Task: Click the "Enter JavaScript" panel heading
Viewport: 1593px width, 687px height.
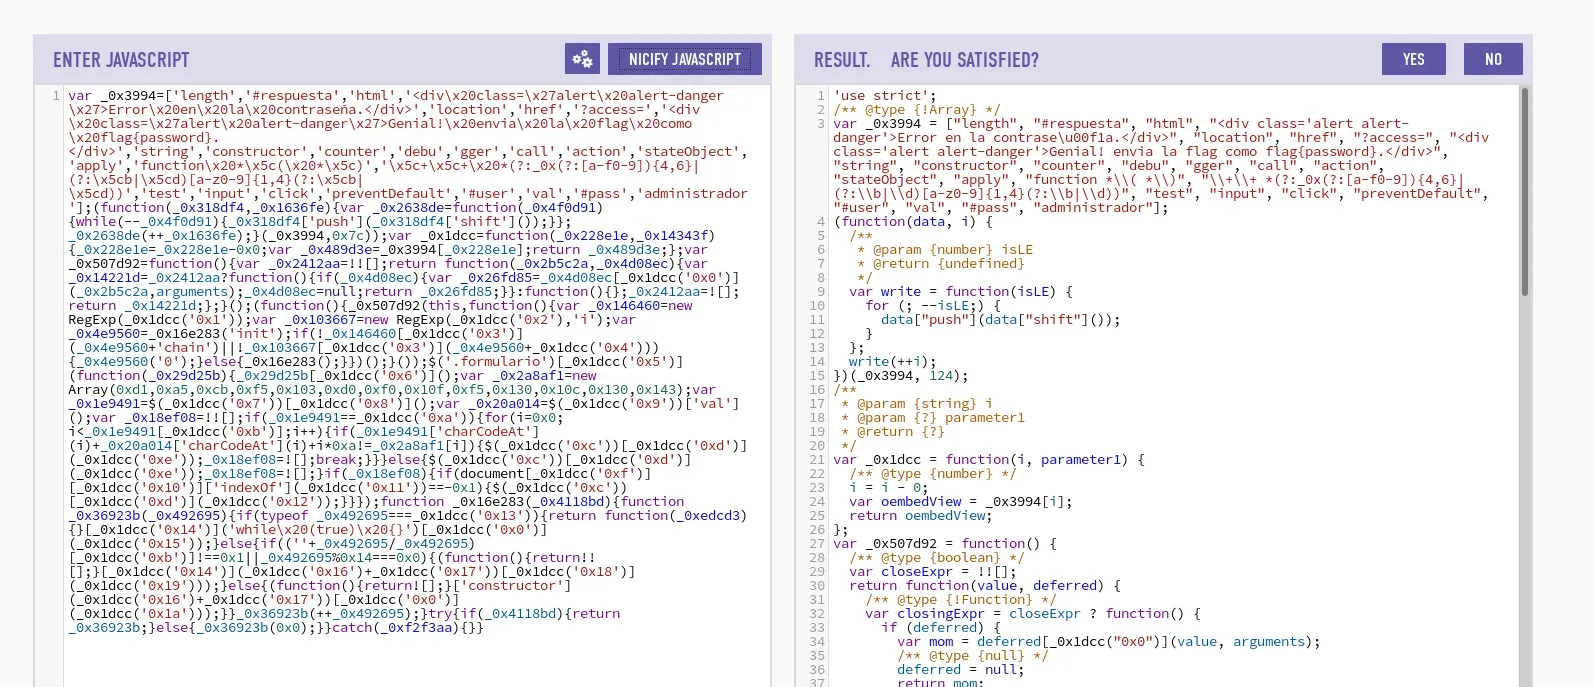Action: (x=121, y=60)
